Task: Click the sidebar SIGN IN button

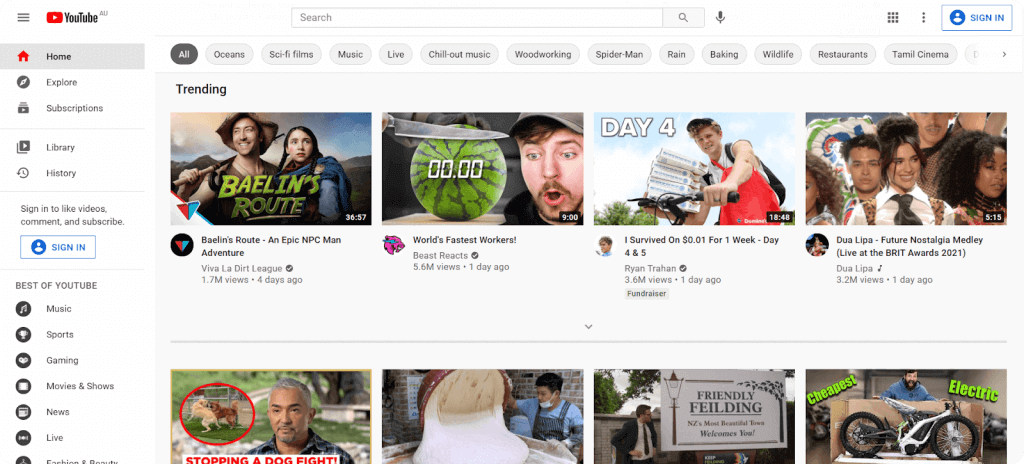Action: (x=58, y=247)
